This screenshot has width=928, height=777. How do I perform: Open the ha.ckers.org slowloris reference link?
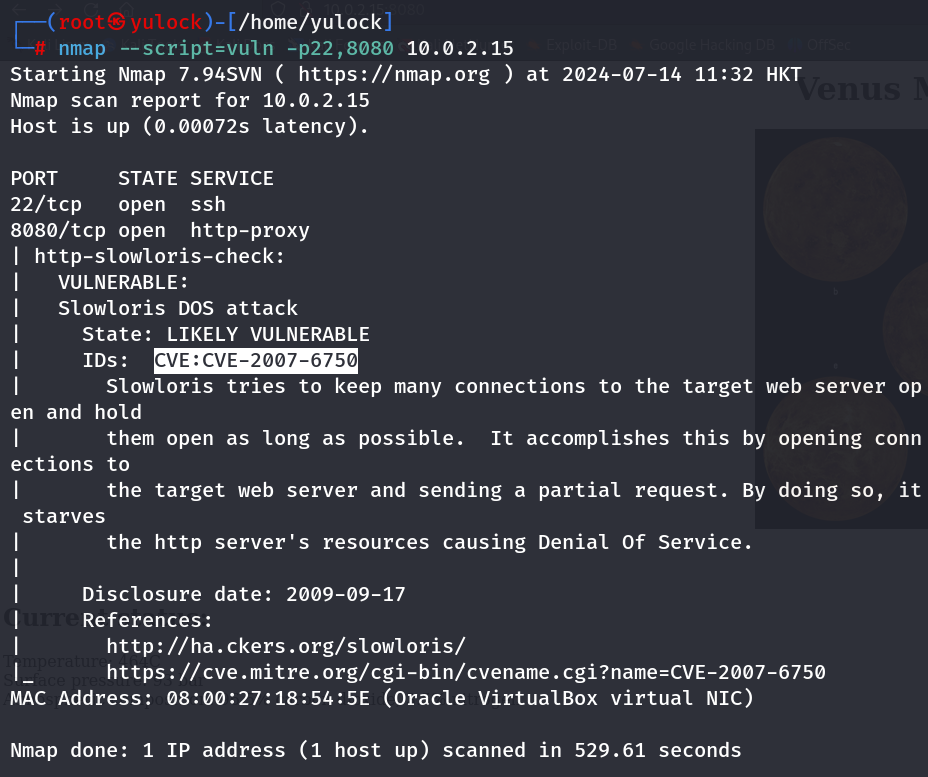(x=286, y=646)
